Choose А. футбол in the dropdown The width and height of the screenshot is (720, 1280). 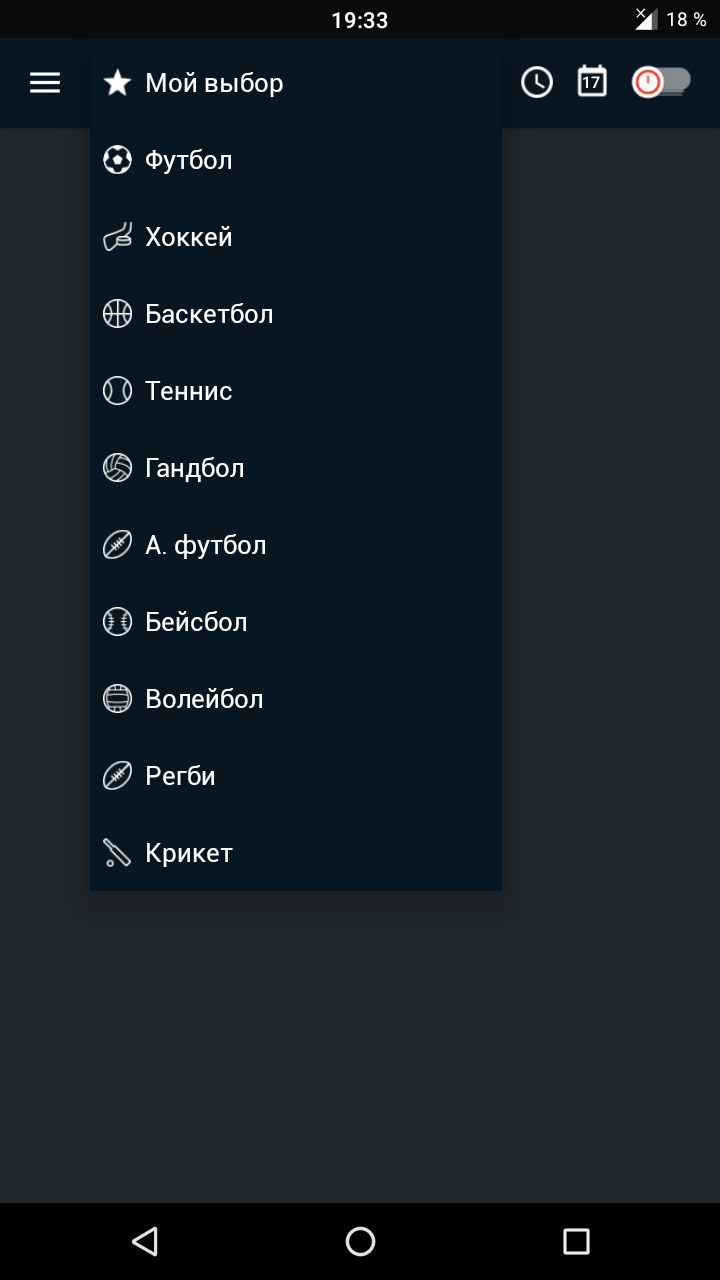(296, 545)
